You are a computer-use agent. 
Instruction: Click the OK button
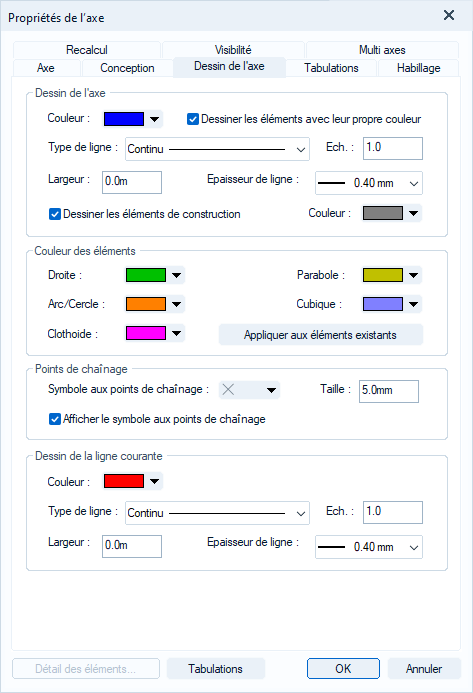coord(343,669)
